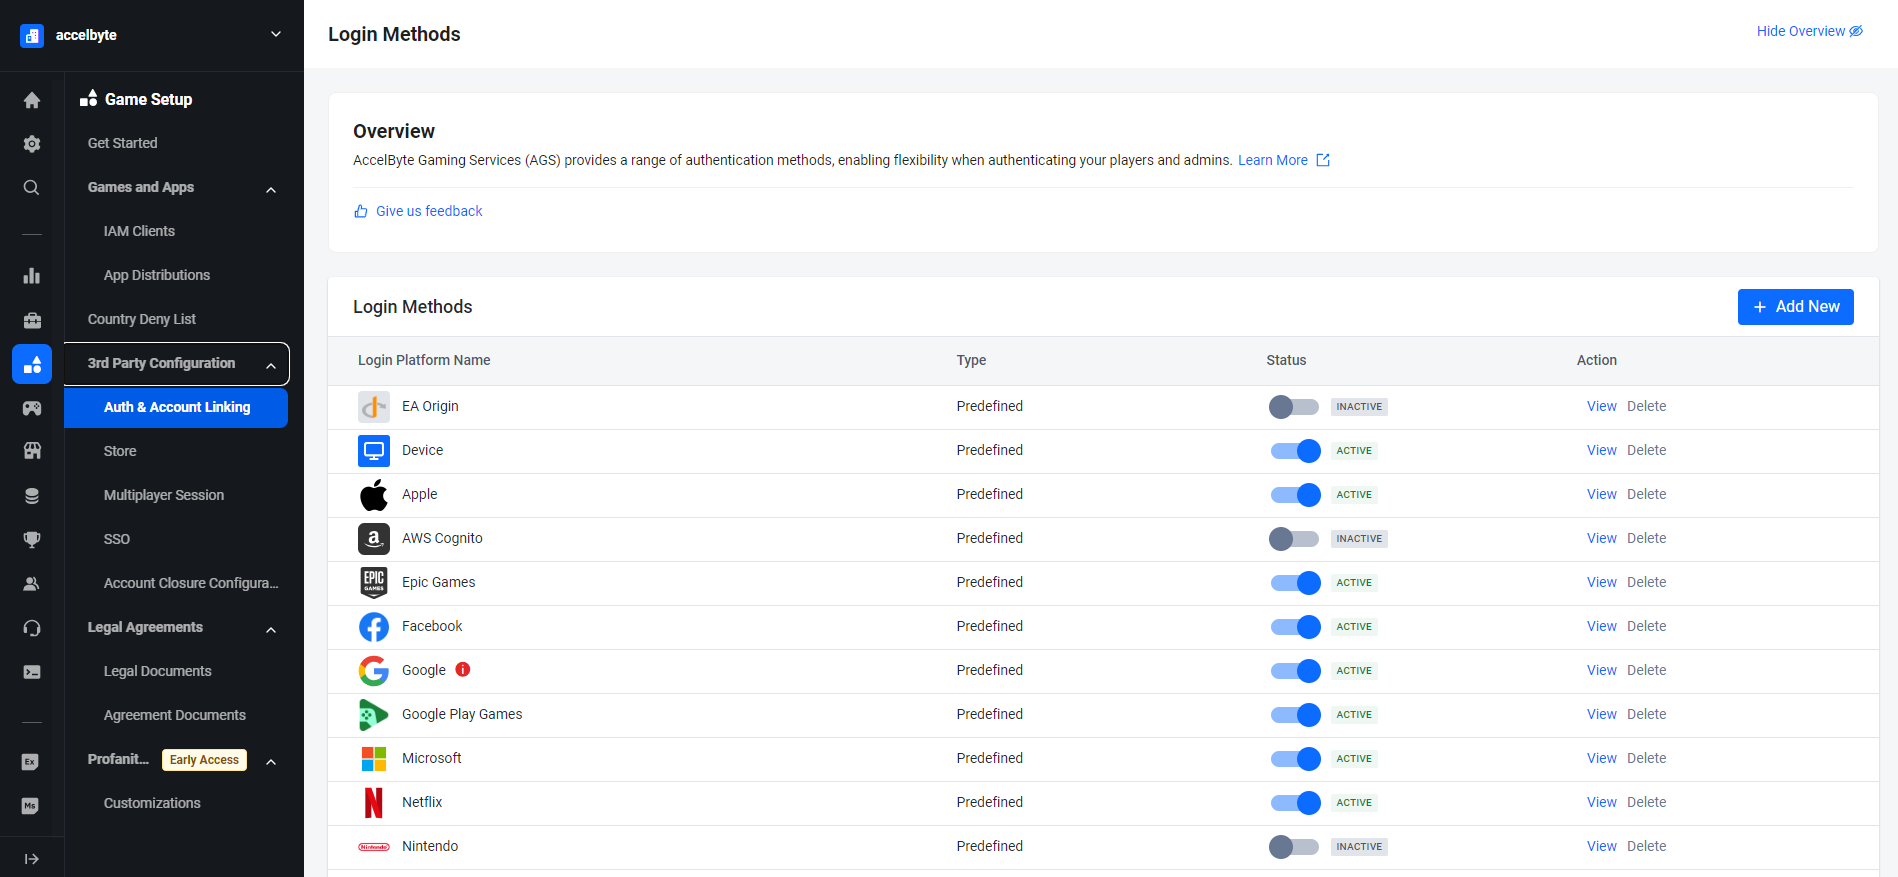Open SSO menu item
This screenshot has height=877, width=1898.
tap(117, 539)
